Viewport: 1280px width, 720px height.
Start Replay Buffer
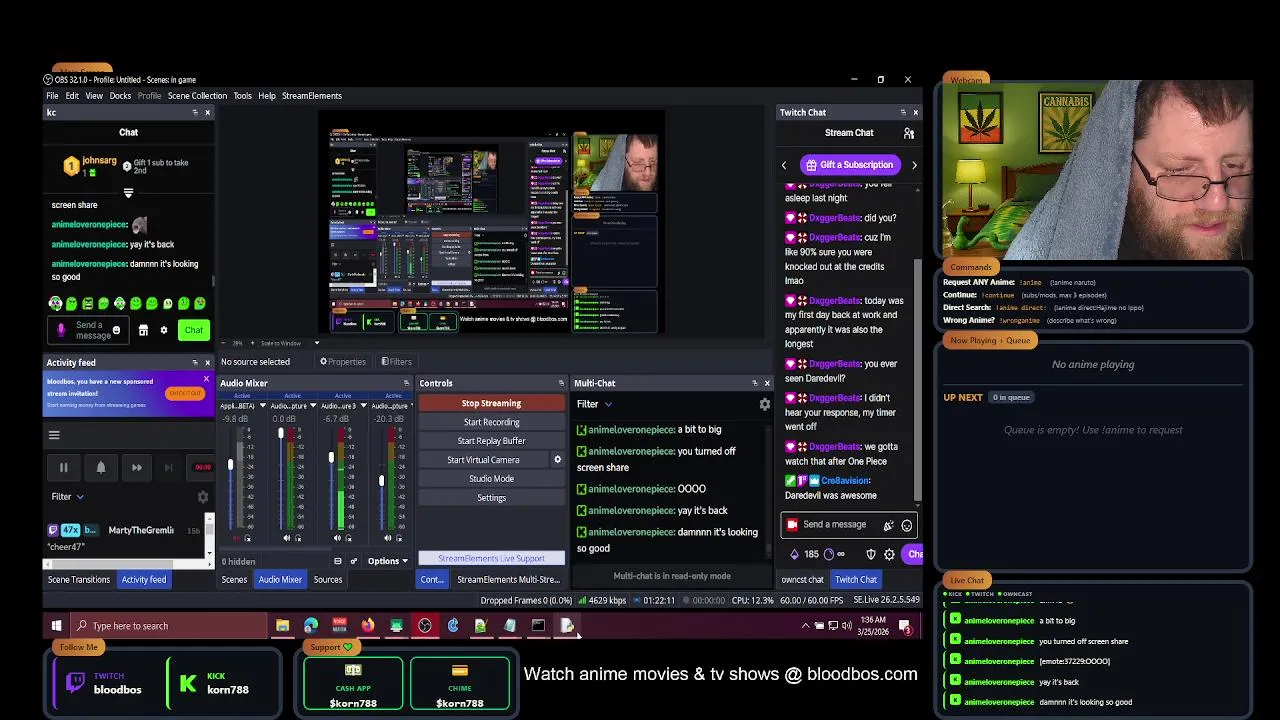[x=491, y=441]
